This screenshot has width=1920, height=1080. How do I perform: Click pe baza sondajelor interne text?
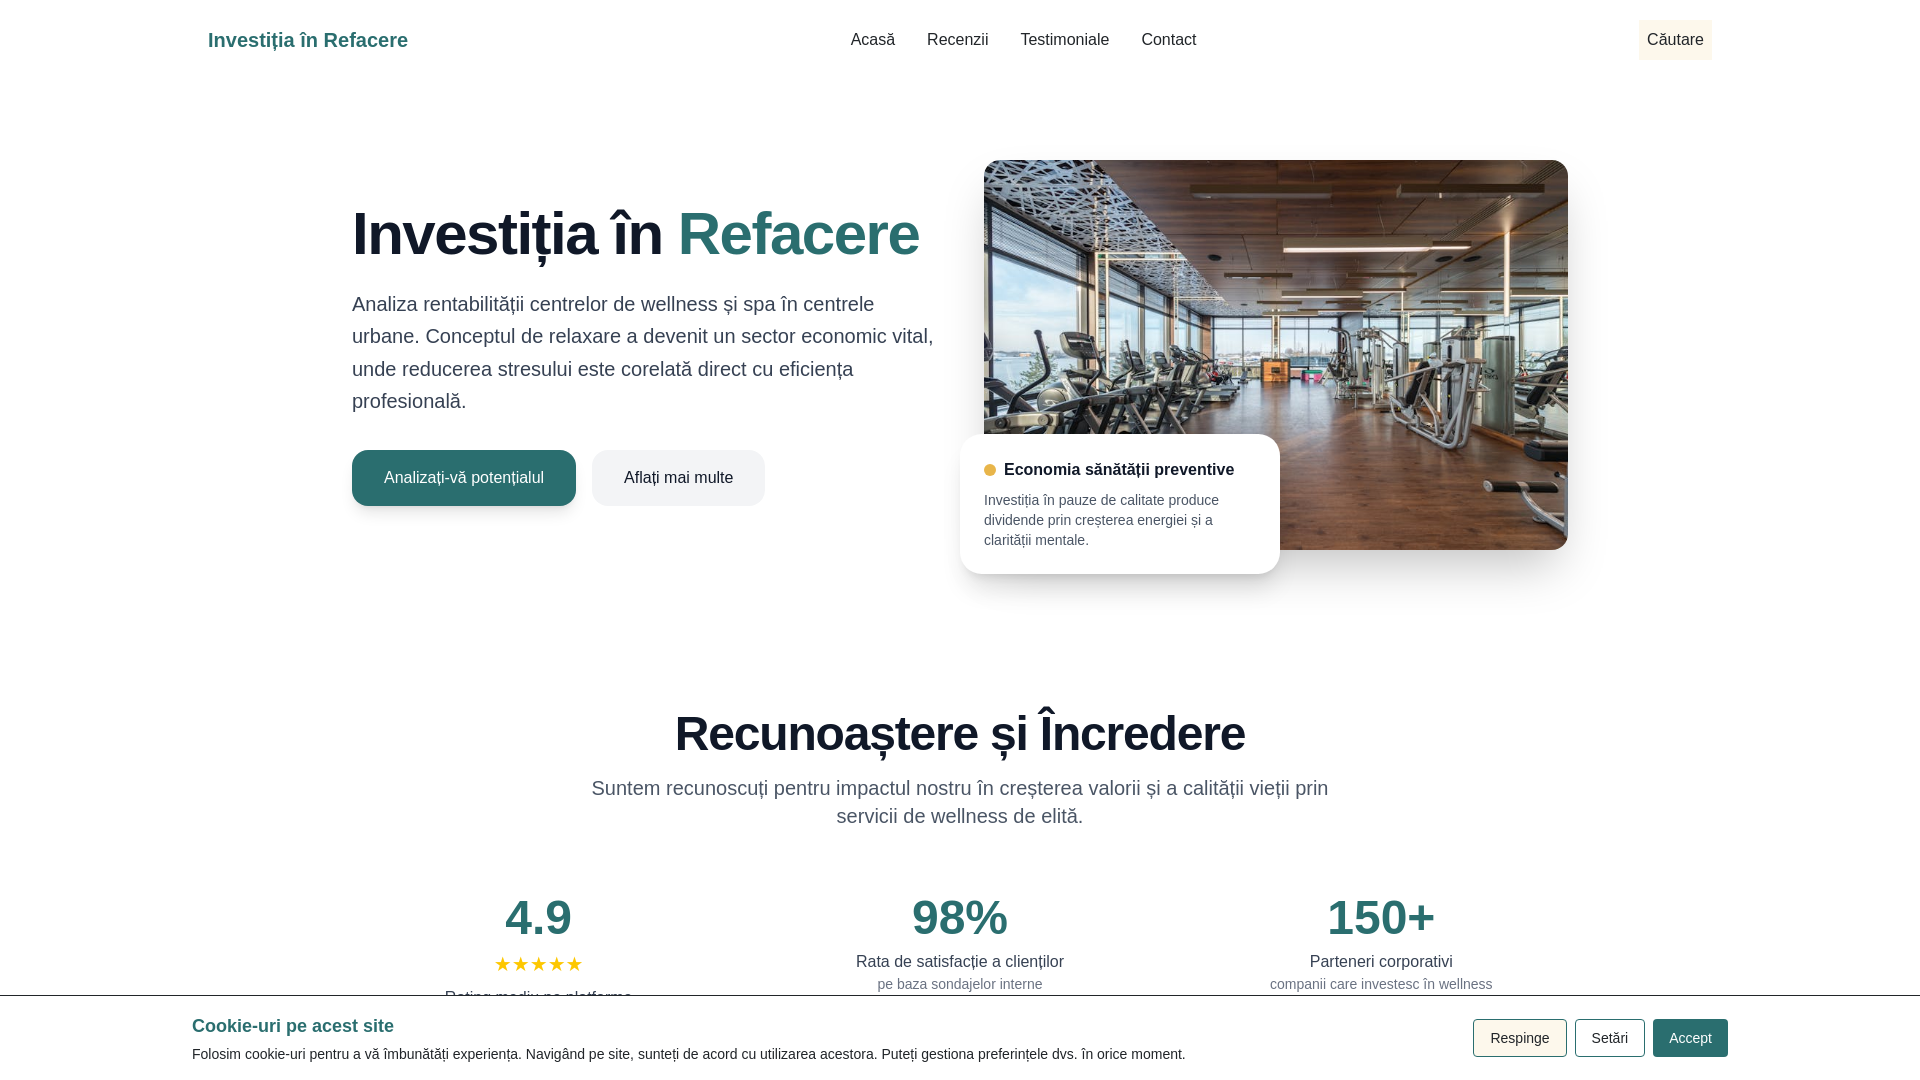(x=960, y=985)
